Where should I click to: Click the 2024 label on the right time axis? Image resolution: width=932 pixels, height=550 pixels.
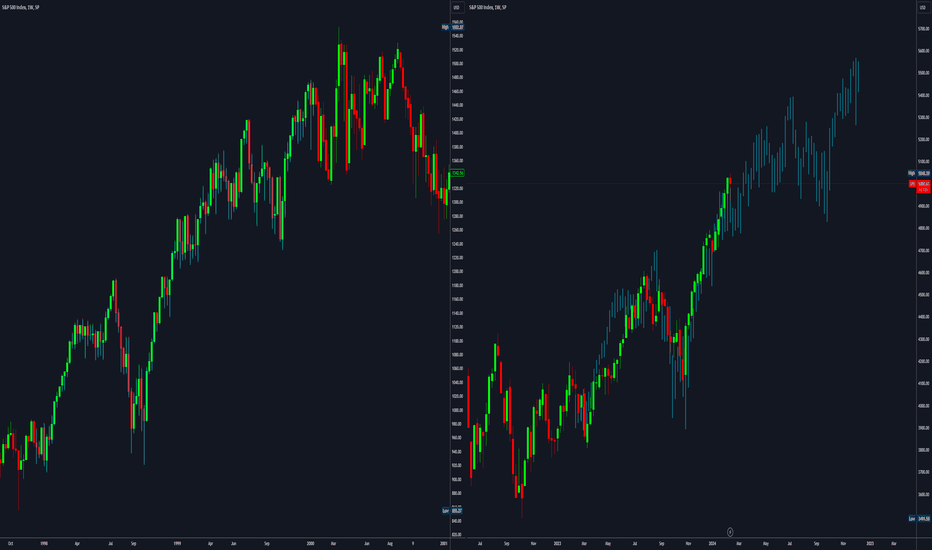click(x=712, y=543)
